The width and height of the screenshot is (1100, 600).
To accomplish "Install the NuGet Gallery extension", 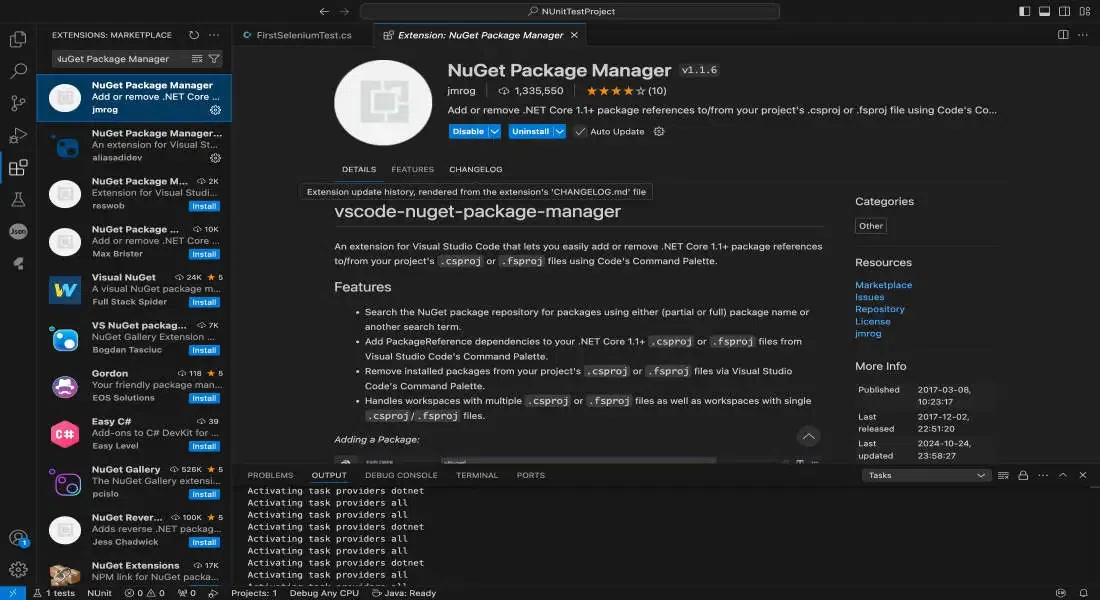I will 204,495.
